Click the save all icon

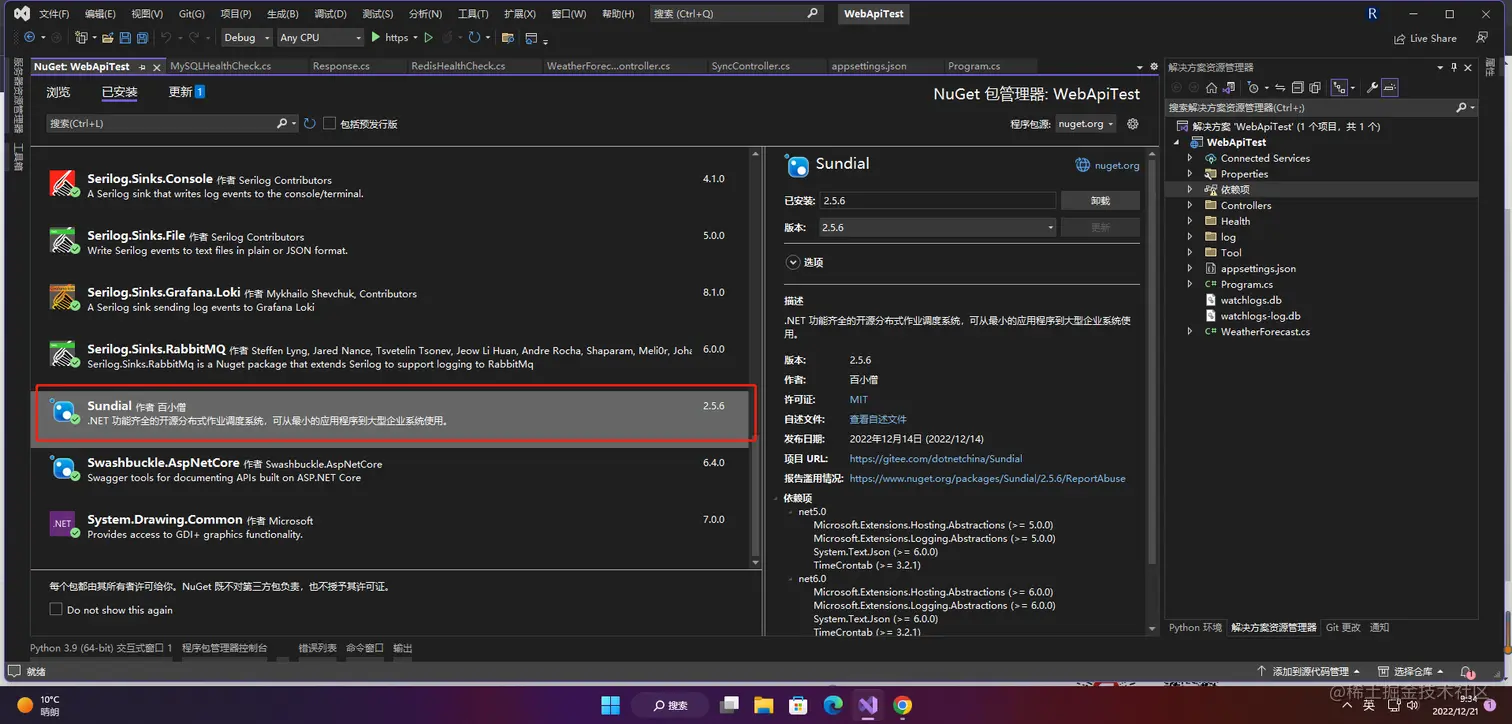pos(142,38)
